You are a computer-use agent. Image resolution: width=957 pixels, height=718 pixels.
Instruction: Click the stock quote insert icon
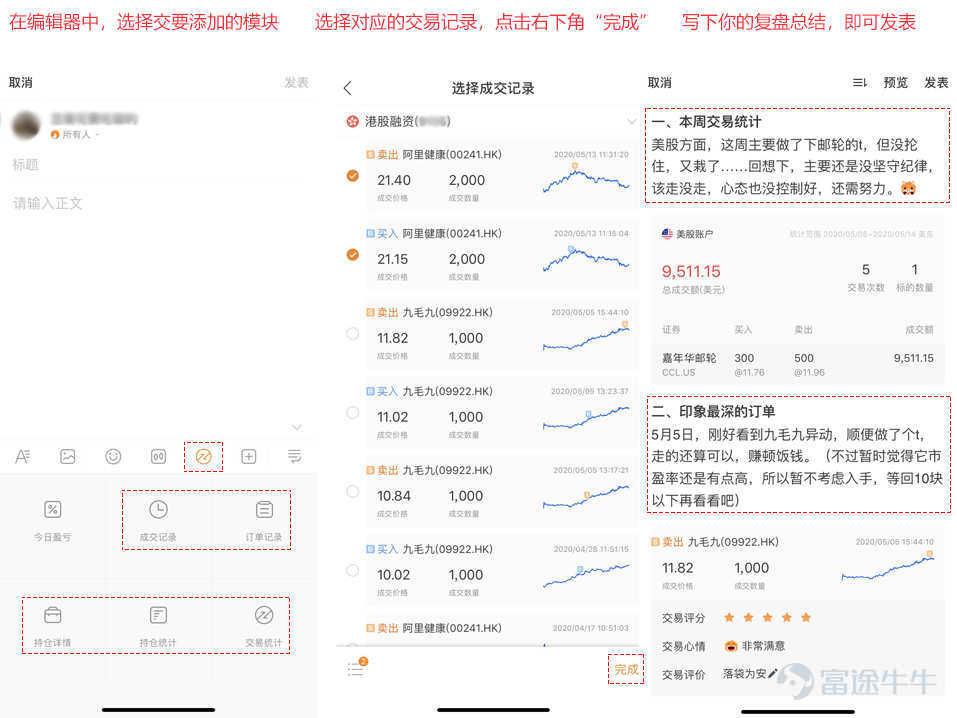158,456
